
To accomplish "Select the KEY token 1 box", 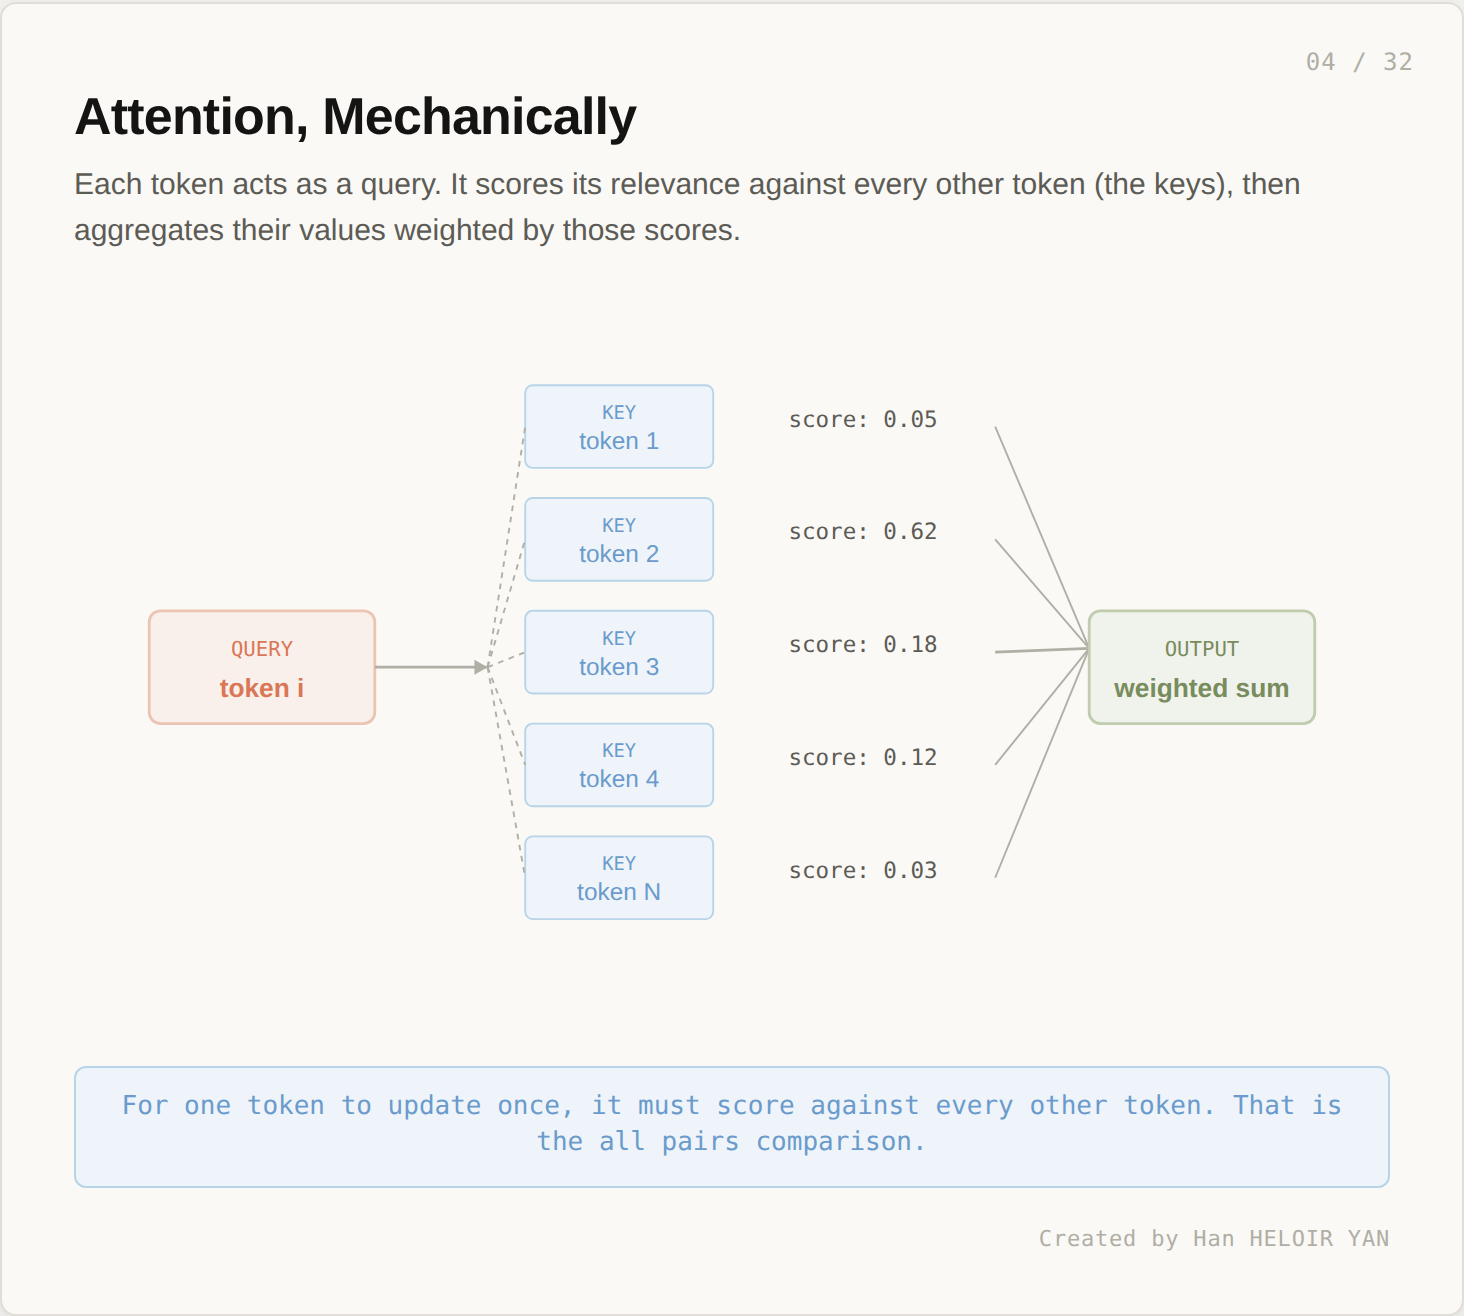I will [x=619, y=427].
